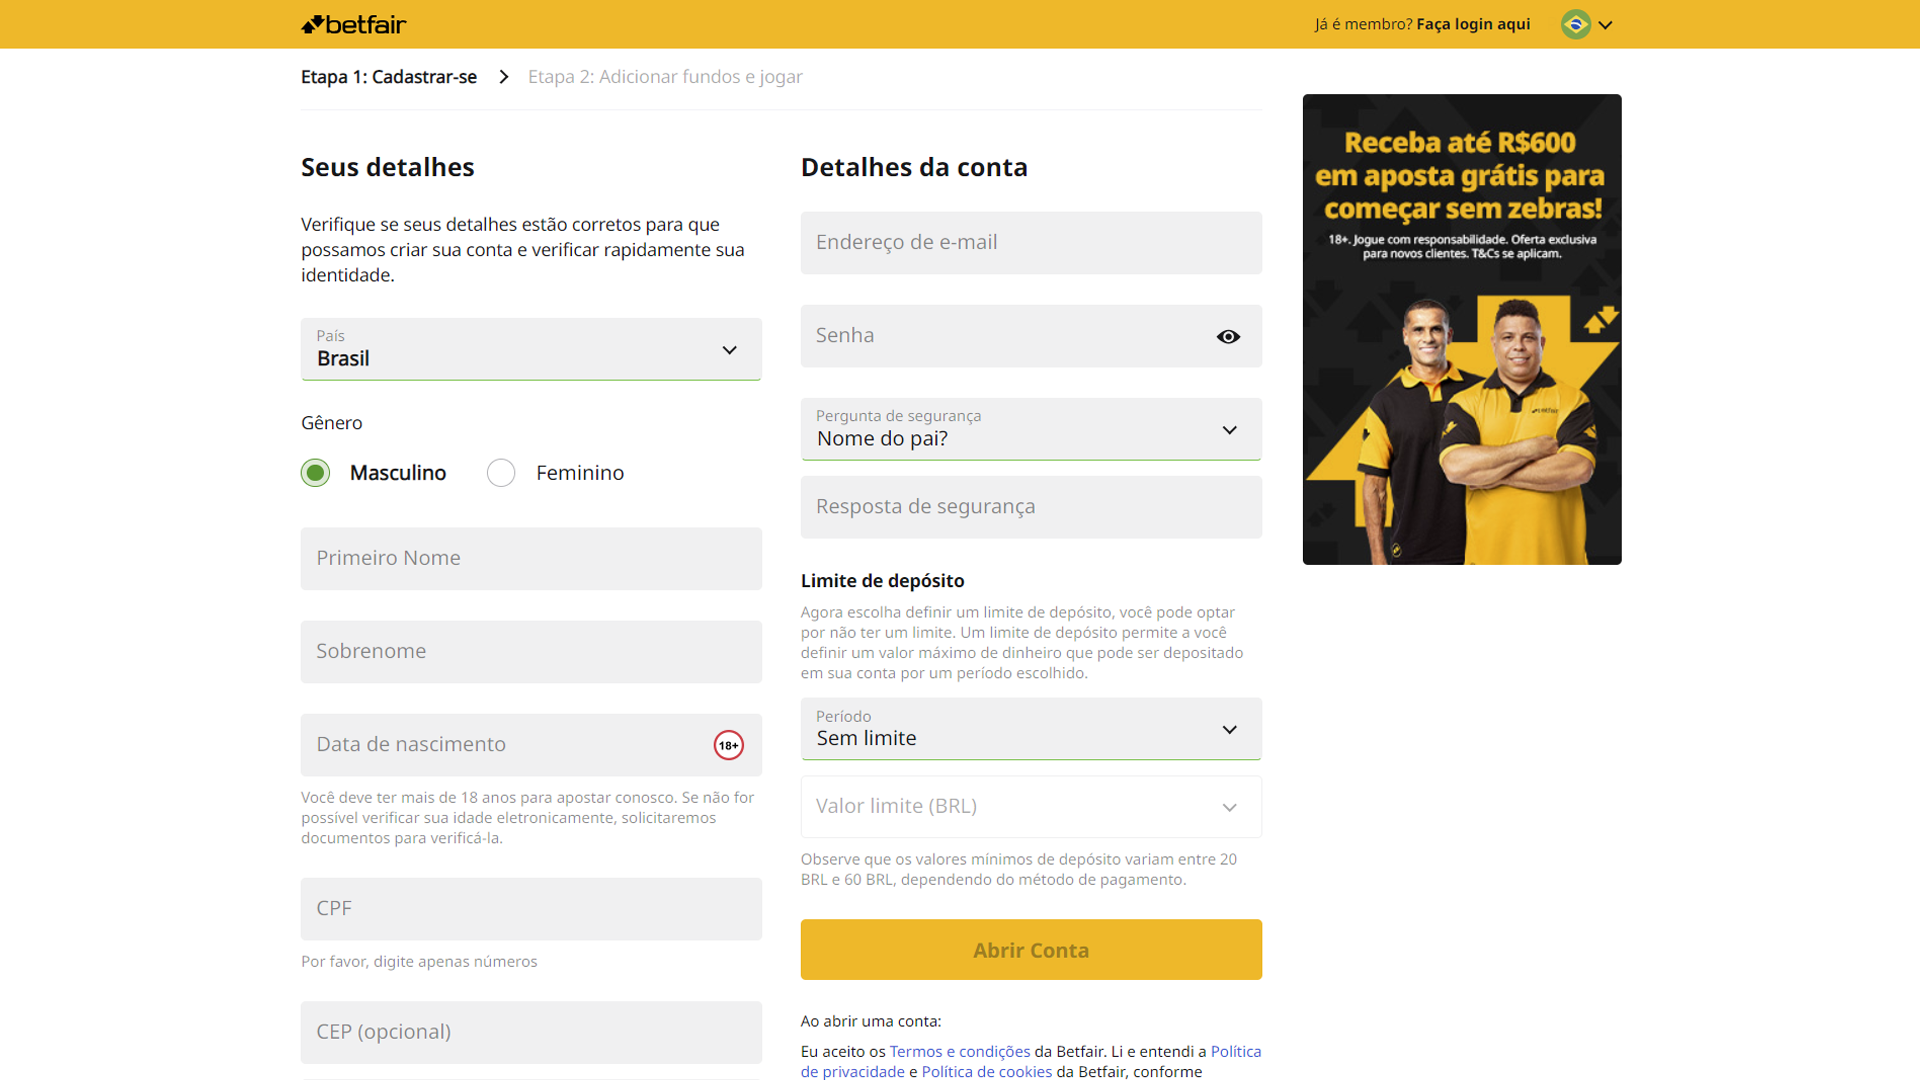1920x1080 pixels.
Task: Focus the Resposta de segurança field
Action: tap(1031, 507)
